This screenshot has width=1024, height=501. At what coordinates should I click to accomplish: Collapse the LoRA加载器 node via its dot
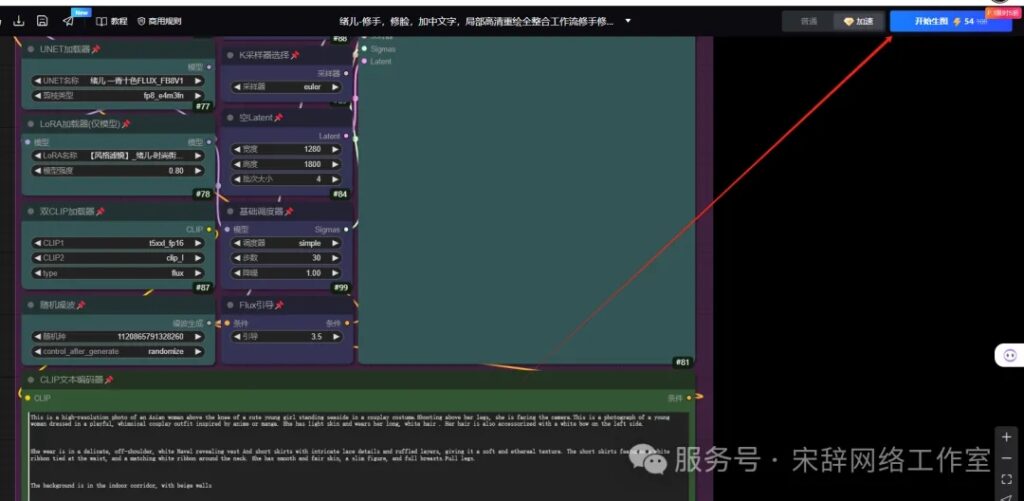pyautogui.click(x=30, y=123)
